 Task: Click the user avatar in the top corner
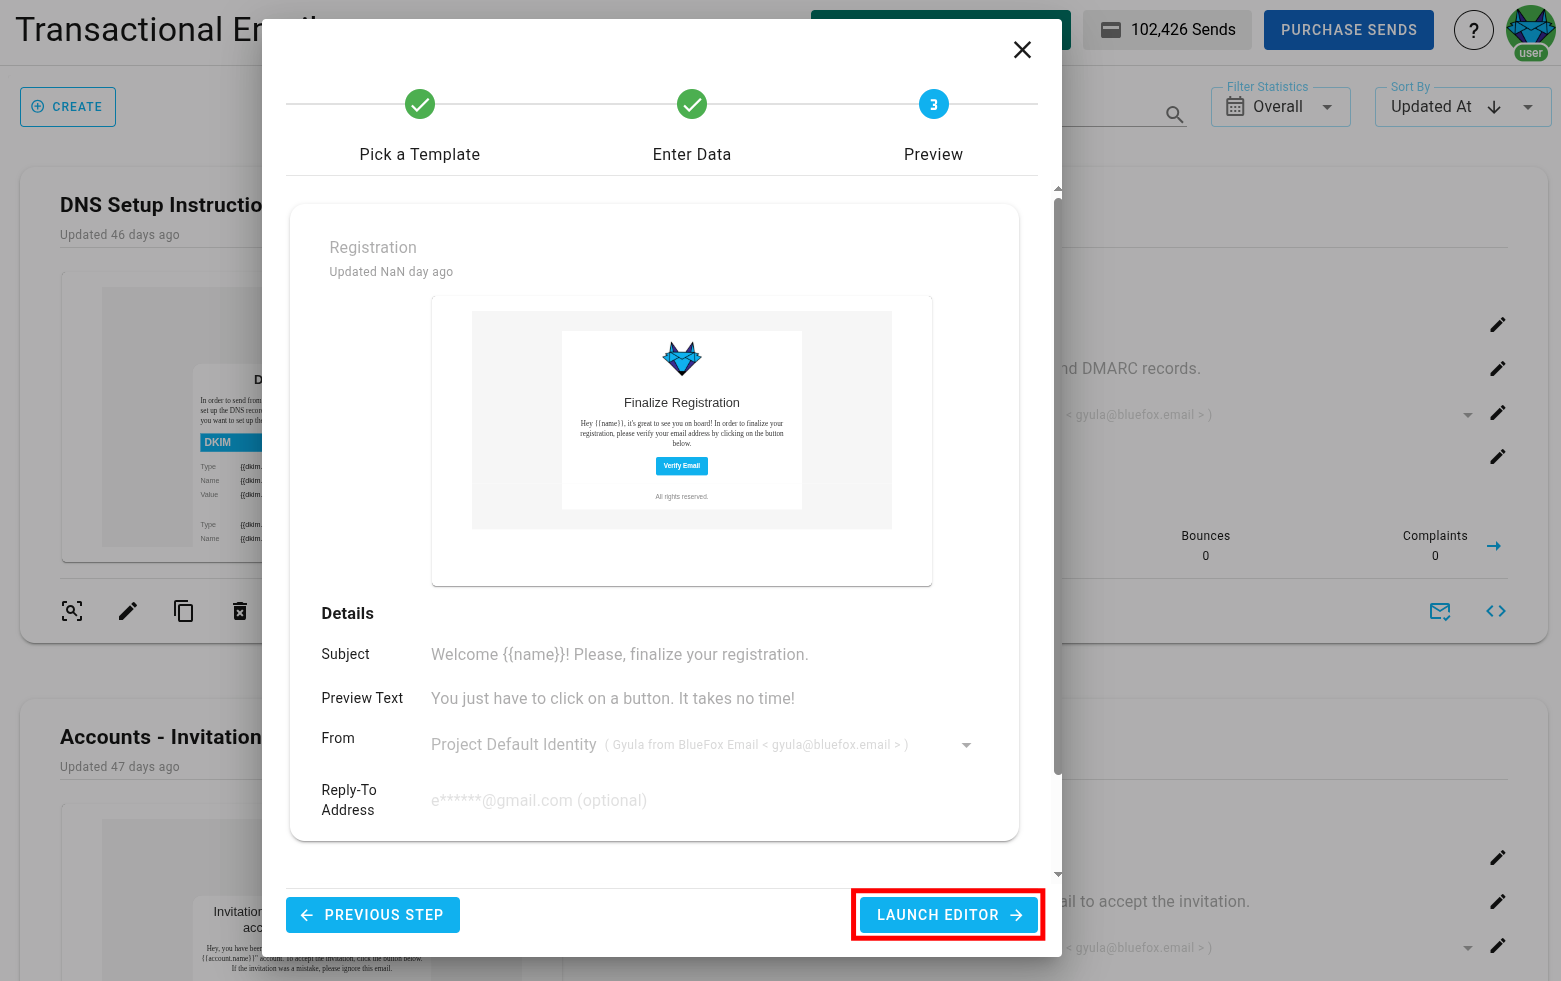click(1530, 30)
